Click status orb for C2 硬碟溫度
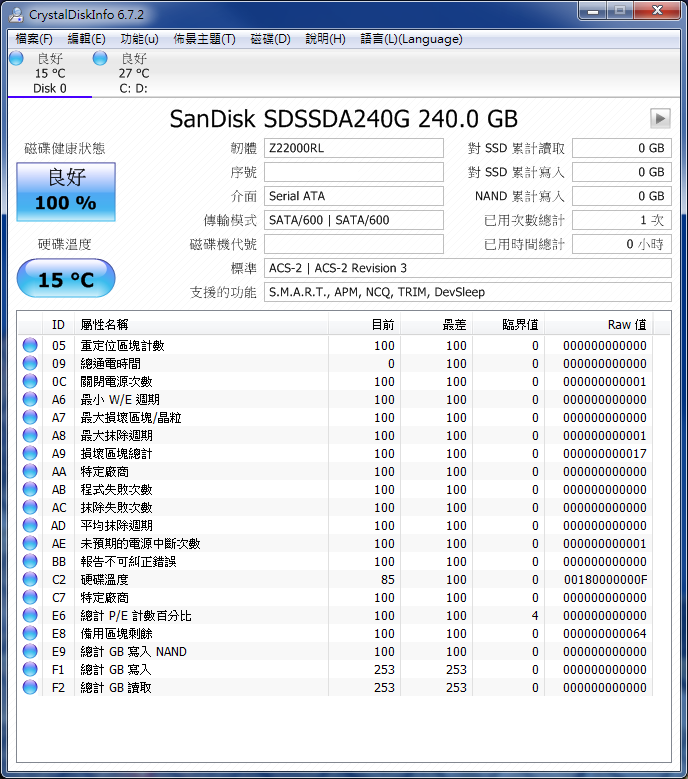 [30, 579]
